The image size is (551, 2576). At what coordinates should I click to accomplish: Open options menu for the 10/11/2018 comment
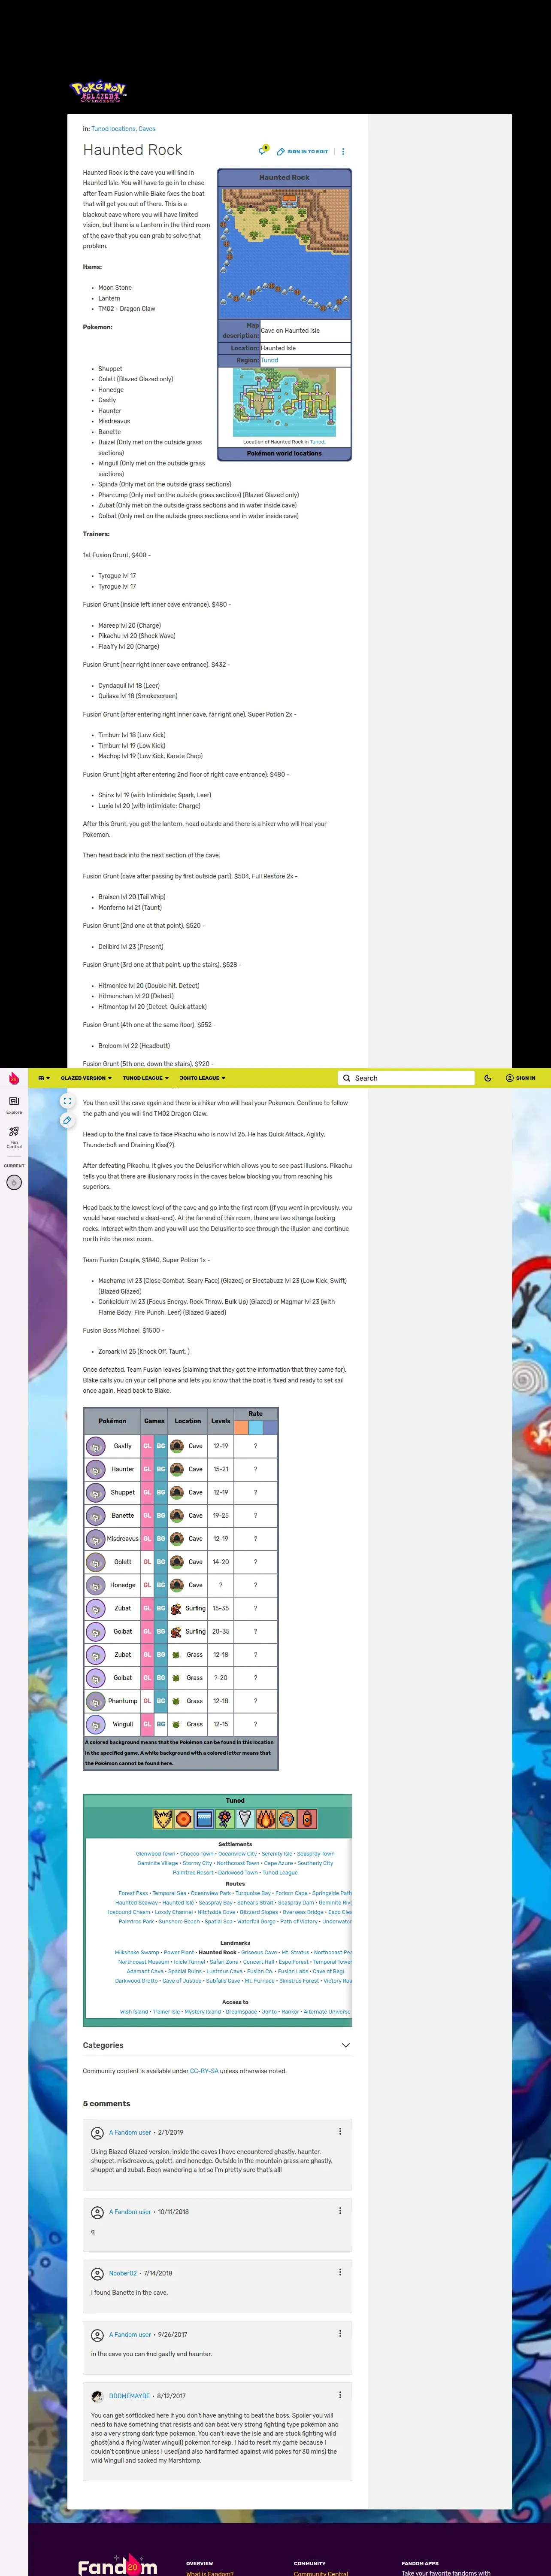pyautogui.click(x=340, y=2210)
